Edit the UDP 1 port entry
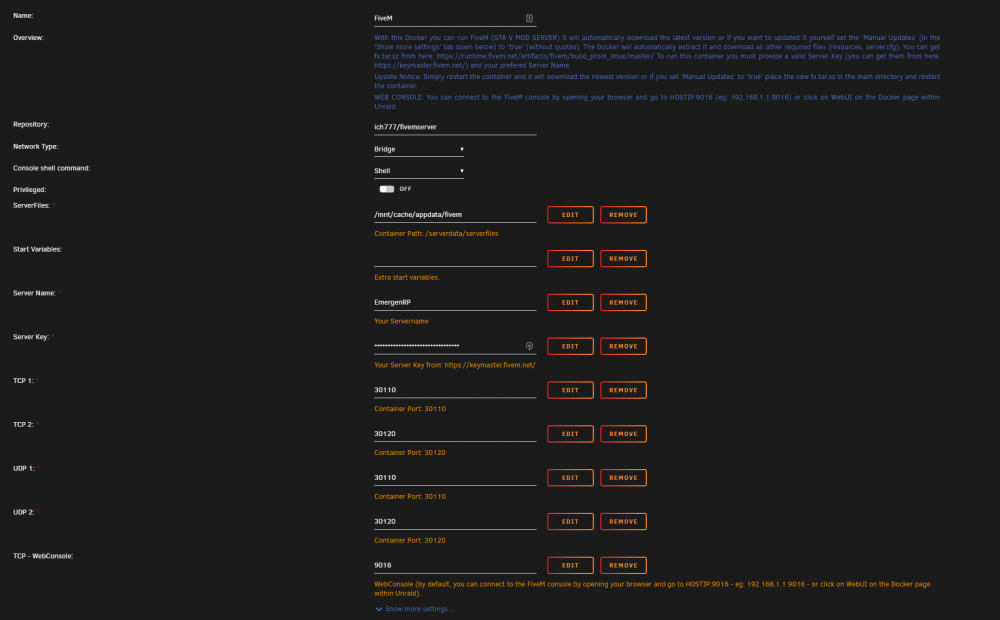Screen dimensions: 1000x620 (570, 478)
